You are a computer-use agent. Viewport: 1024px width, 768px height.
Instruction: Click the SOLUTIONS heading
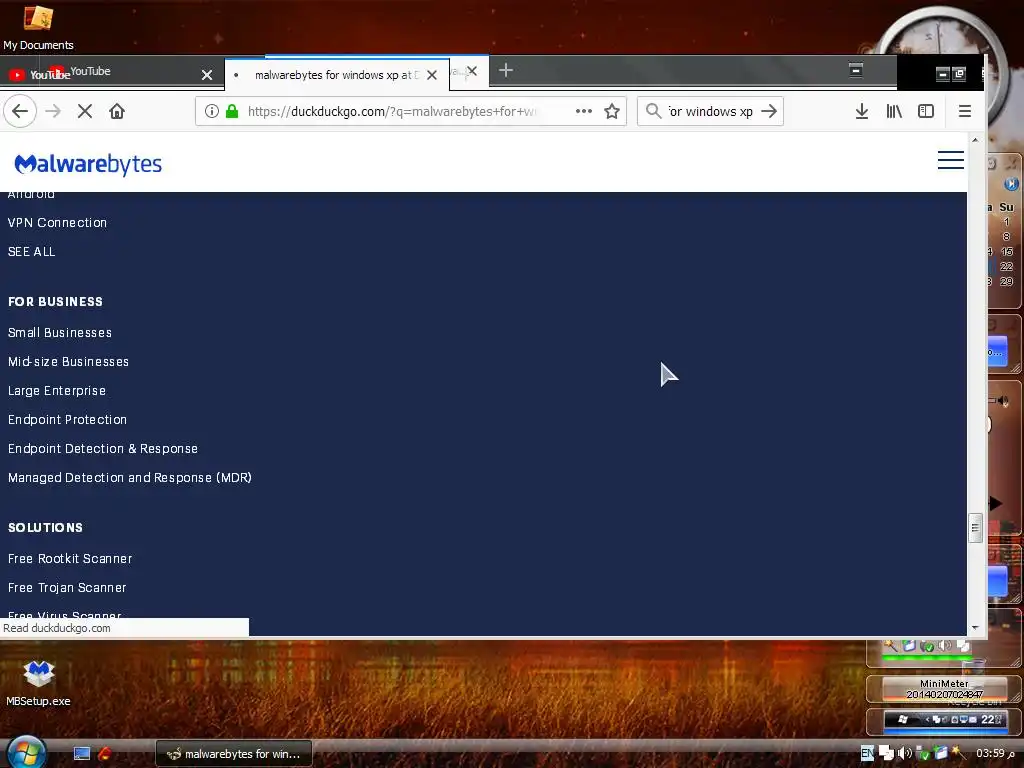point(46,528)
